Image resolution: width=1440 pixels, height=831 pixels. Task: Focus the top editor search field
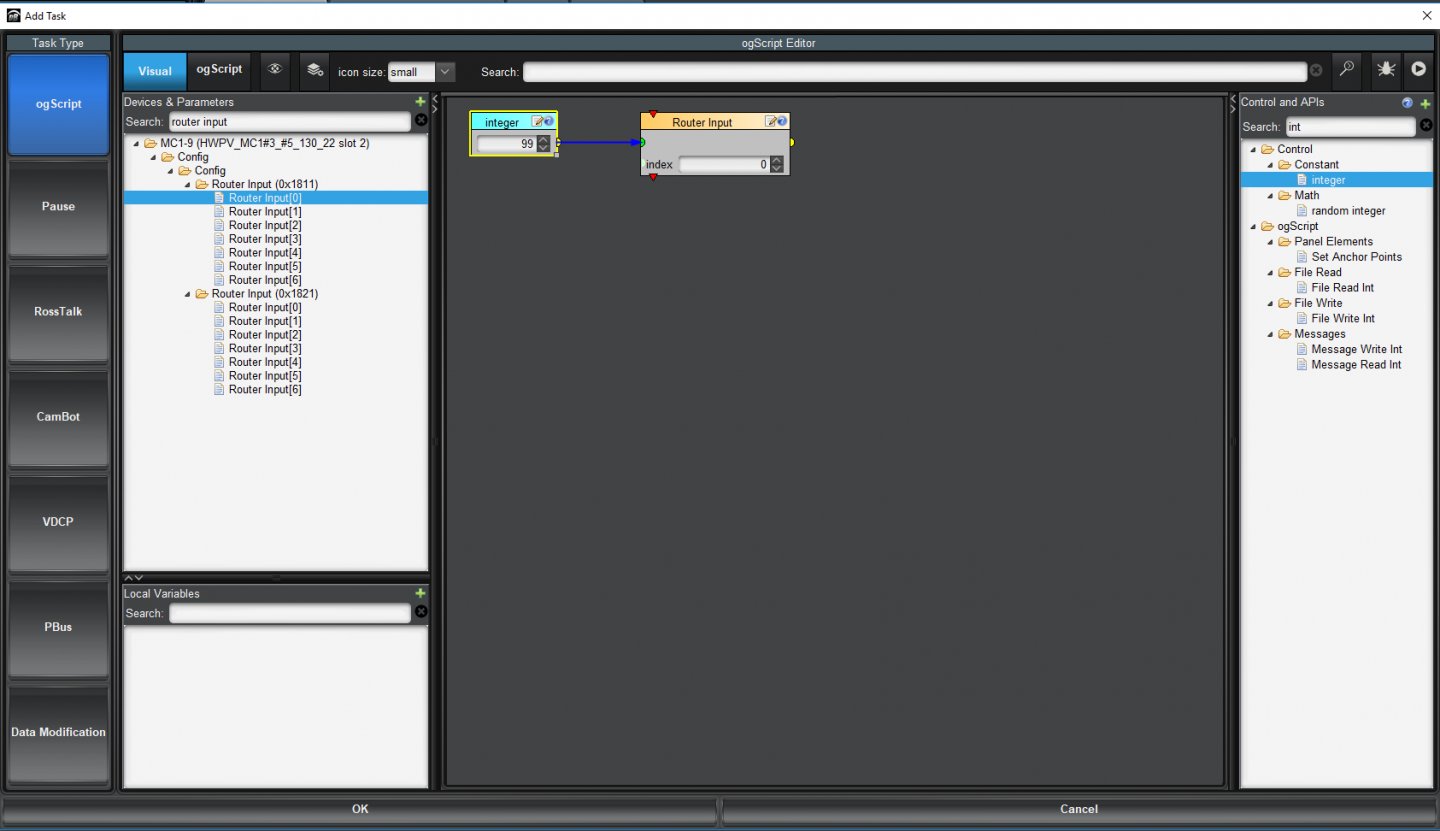pos(915,72)
